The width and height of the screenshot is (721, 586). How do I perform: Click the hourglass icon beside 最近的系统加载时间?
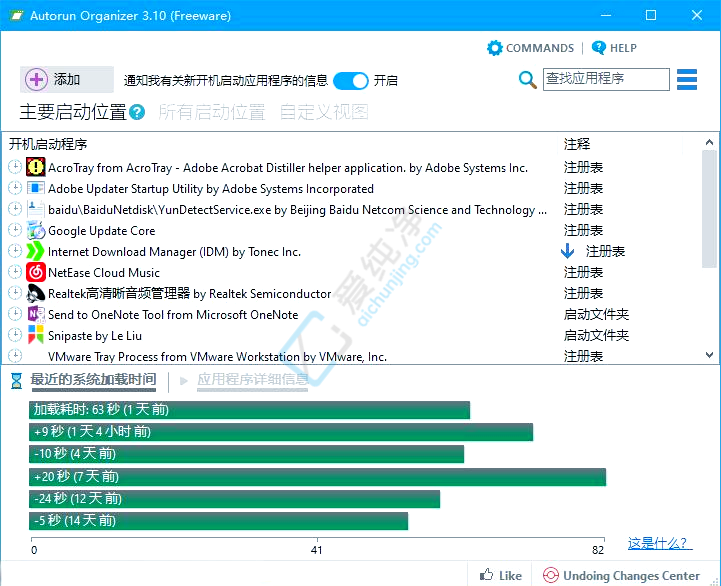pyautogui.click(x=16, y=380)
